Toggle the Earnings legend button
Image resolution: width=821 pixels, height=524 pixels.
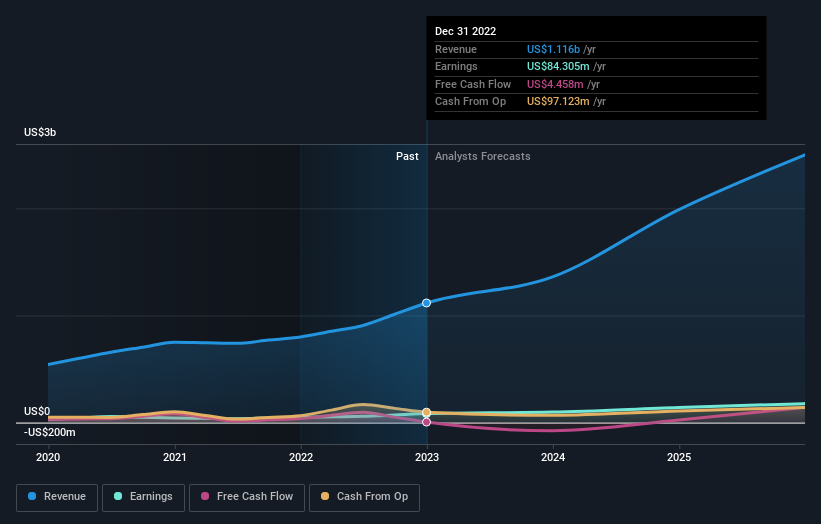[x=143, y=497]
